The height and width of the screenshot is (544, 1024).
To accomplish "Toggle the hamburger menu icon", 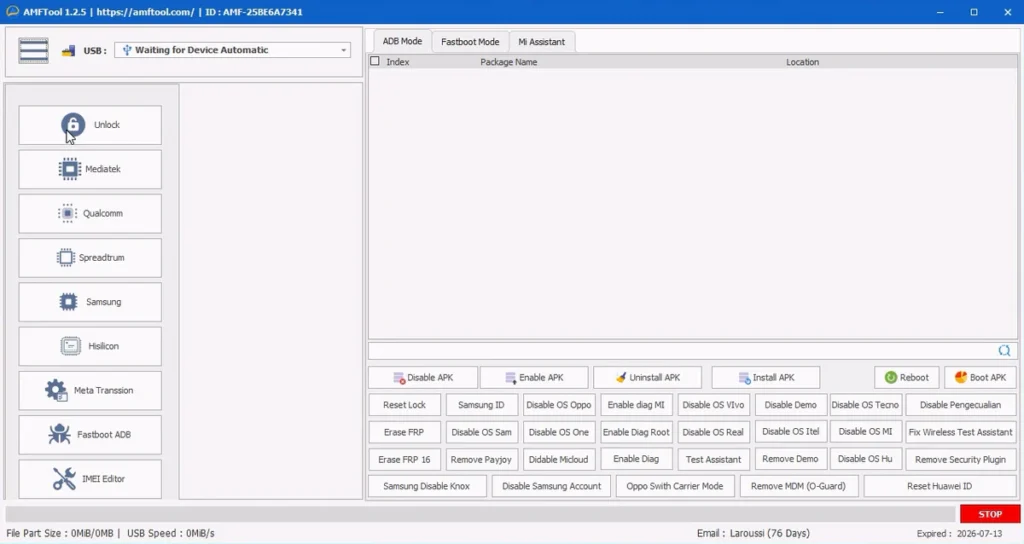I will point(34,50).
